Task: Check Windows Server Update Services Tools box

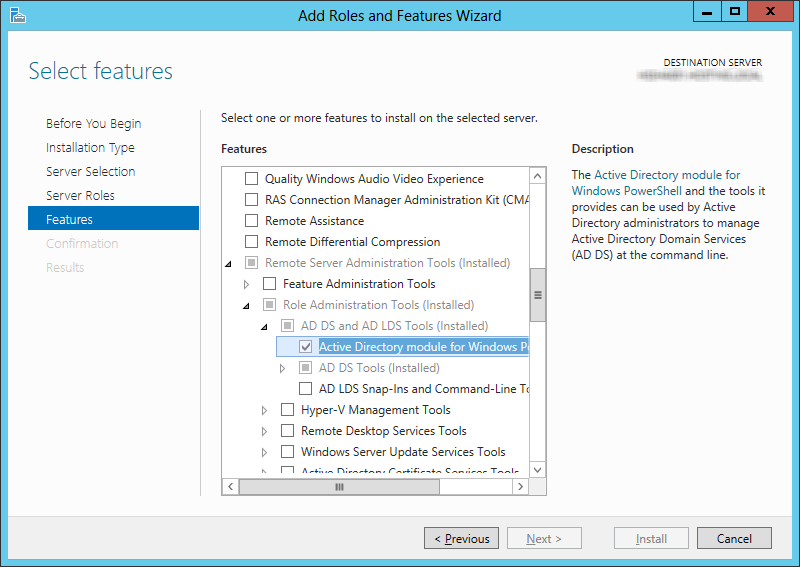Action: [x=288, y=451]
